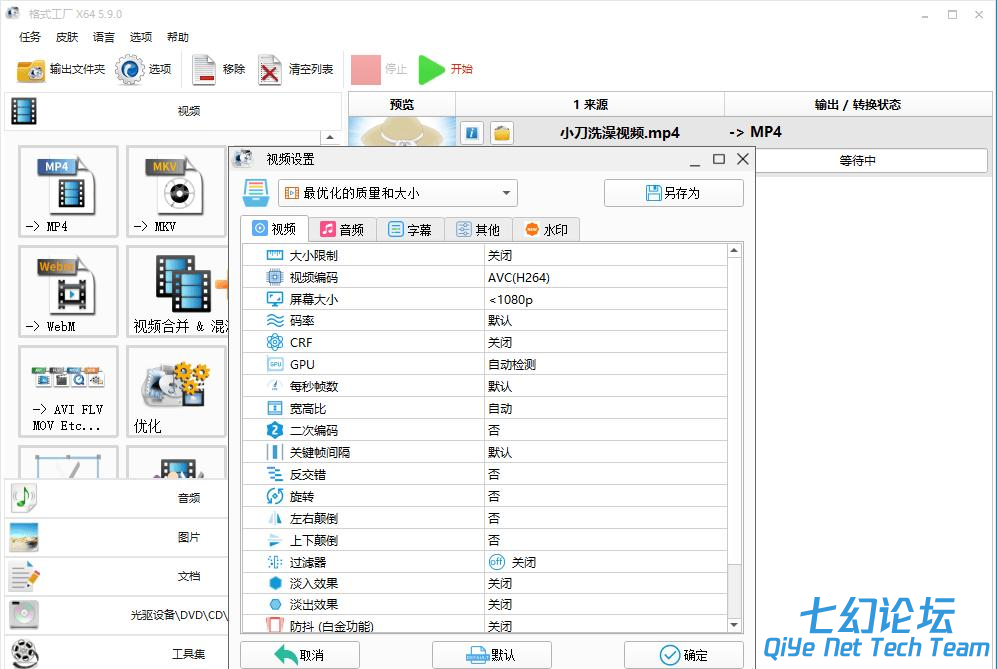997x669 pixels.
Task: Click the 移除 remove document icon
Action: point(204,70)
